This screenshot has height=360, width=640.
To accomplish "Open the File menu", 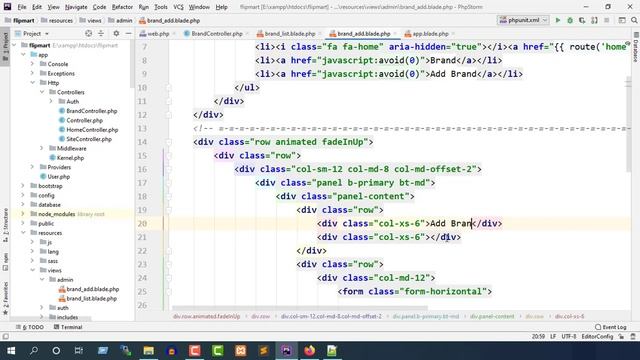I will [x=22, y=7].
